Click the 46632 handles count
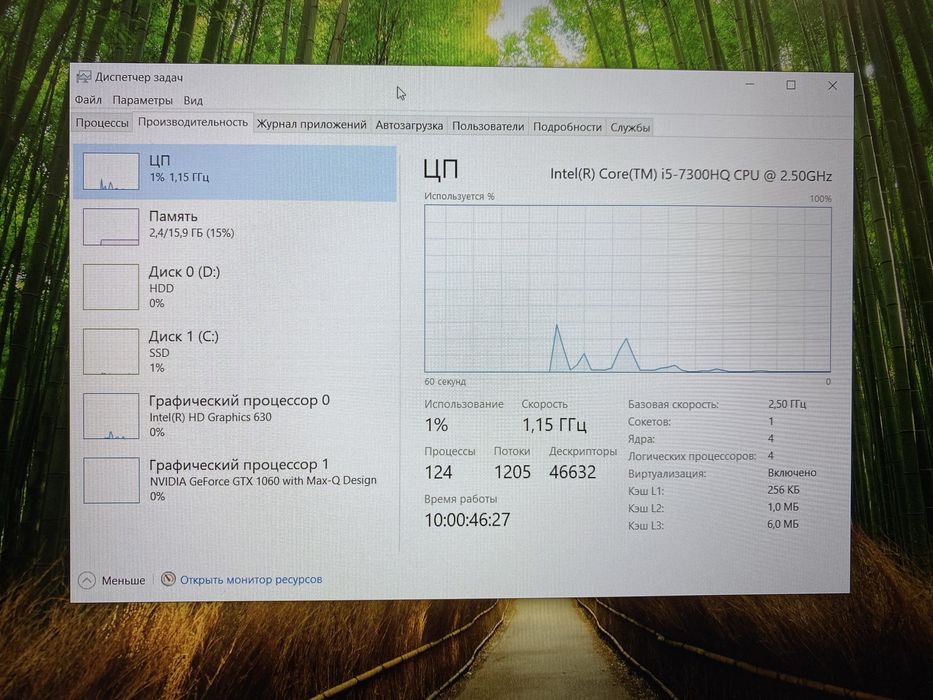Viewport: 933px width, 700px height. [572, 472]
